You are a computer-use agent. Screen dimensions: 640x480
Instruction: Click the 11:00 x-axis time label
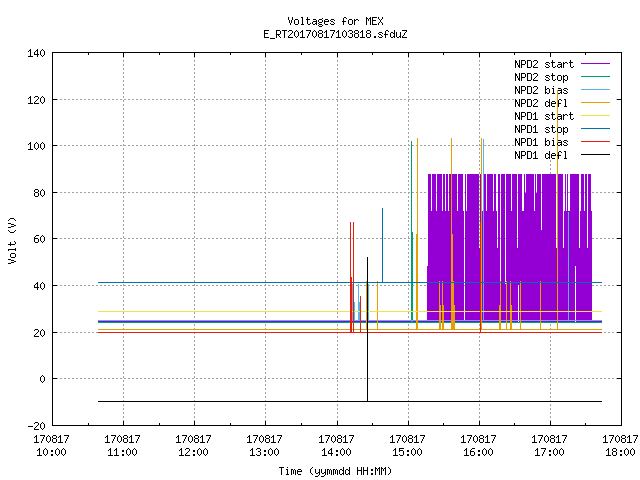[x=122, y=452]
